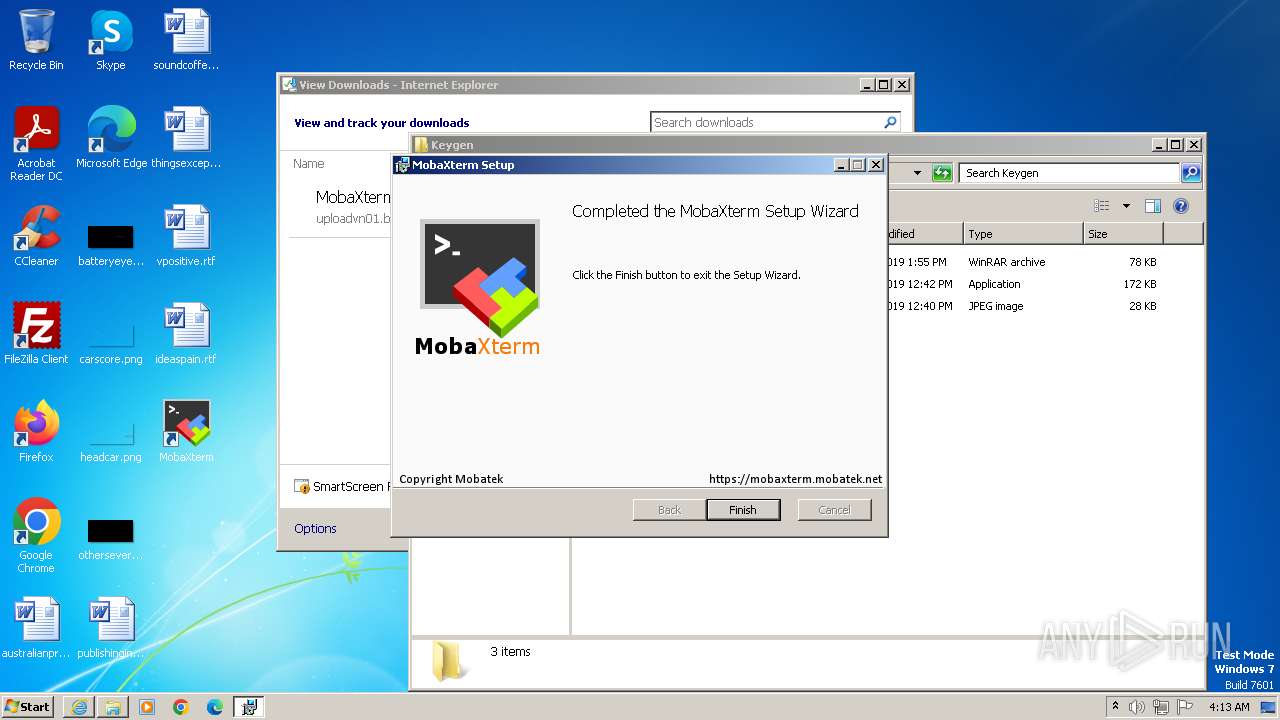This screenshot has height=720, width=1280.
Task: Select the MobaXterm download entry in View Downloads
Action: click(341, 207)
